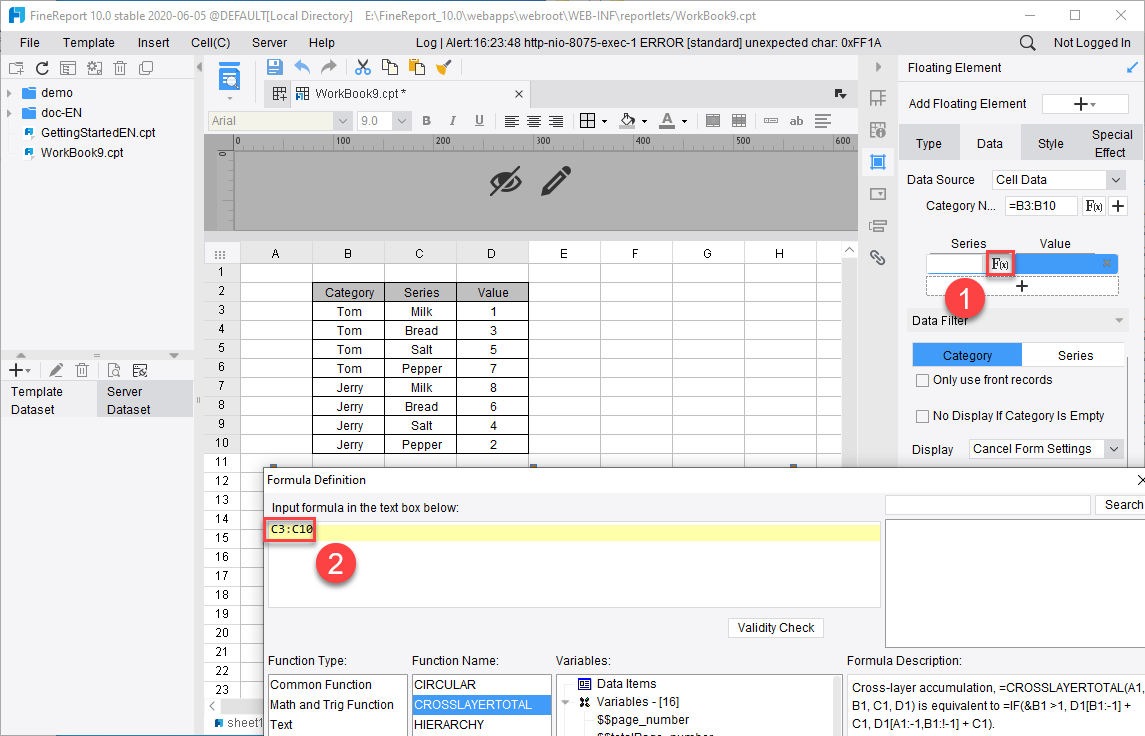Open formula editor next to Category Name field
Screen dimensions: 1145x736
click(1094, 206)
